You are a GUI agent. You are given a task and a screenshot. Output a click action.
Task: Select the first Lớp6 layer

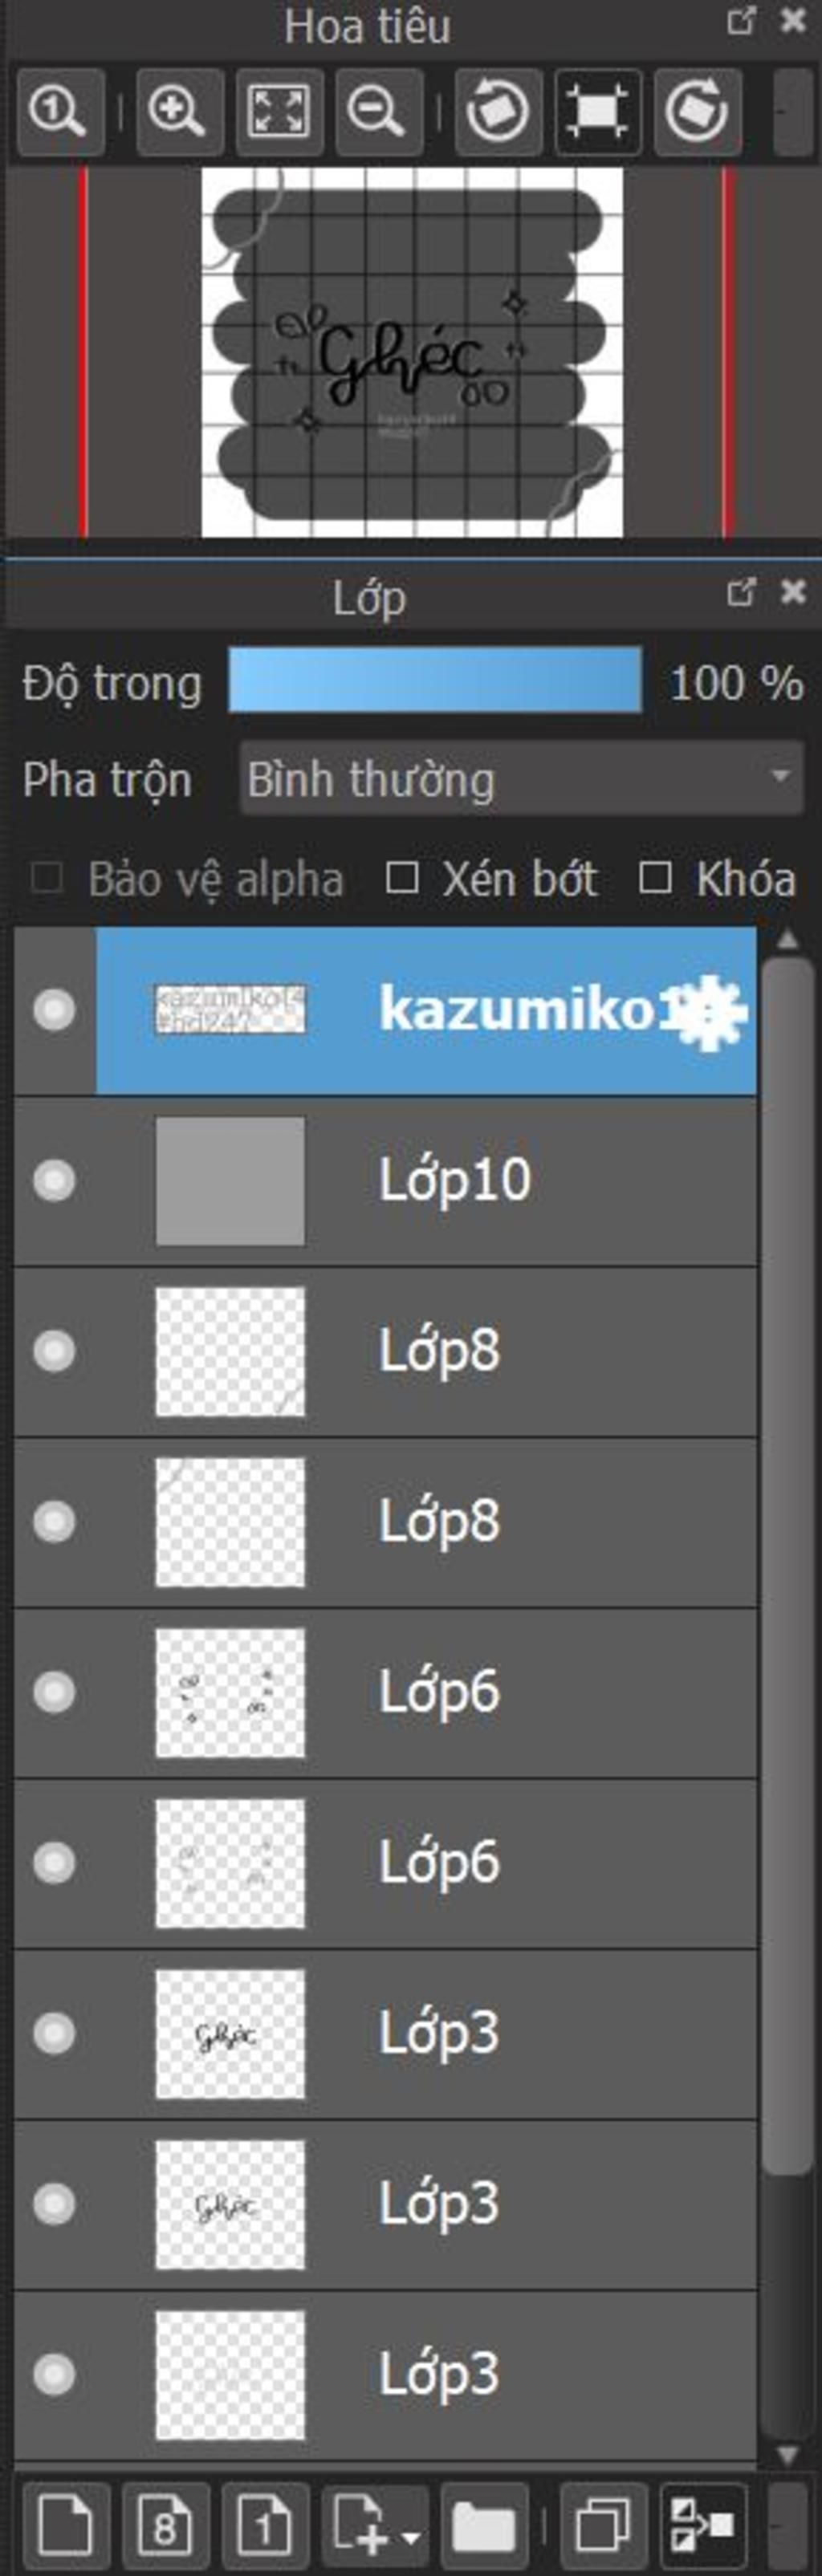[x=386, y=1692]
